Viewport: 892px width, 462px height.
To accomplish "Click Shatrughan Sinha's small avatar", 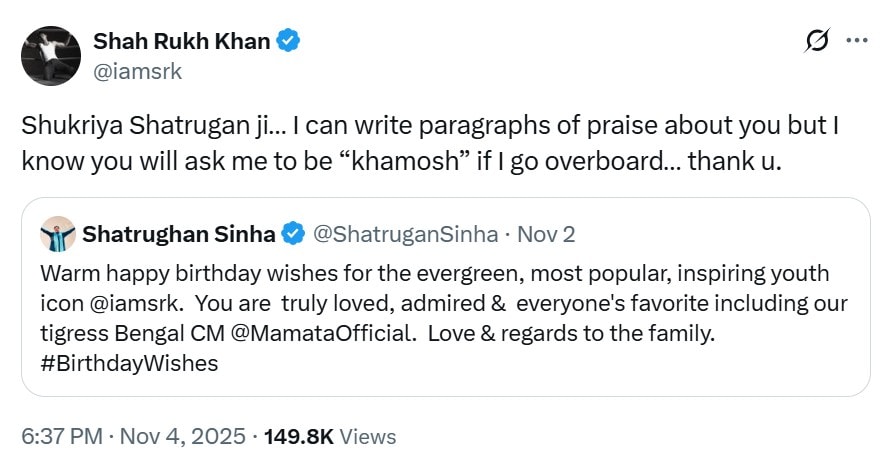I will pos(58,234).
